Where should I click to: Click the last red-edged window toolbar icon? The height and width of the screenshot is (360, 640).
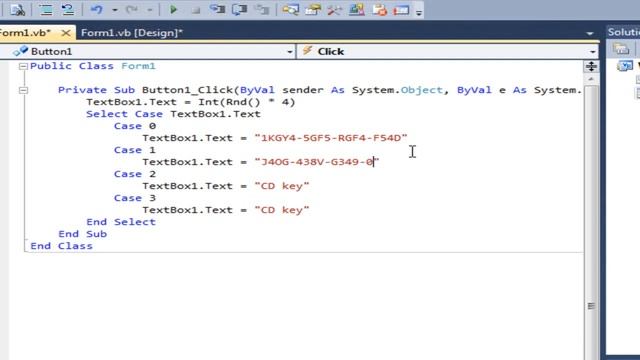tap(401, 10)
